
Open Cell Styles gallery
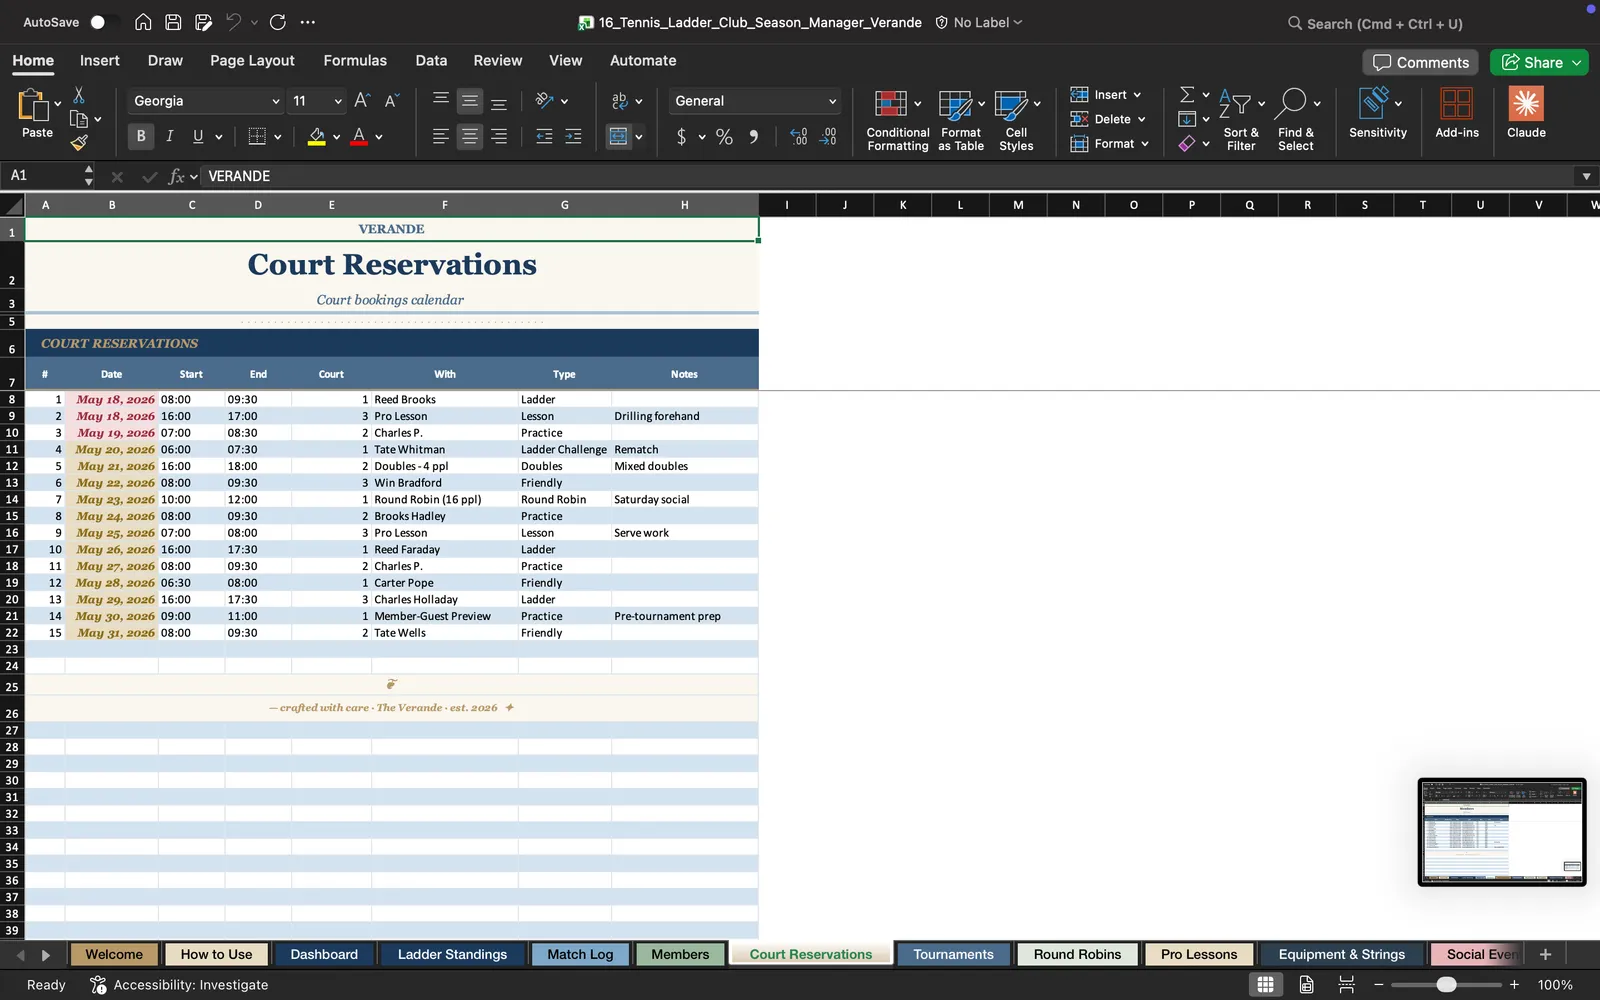coord(1016,120)
